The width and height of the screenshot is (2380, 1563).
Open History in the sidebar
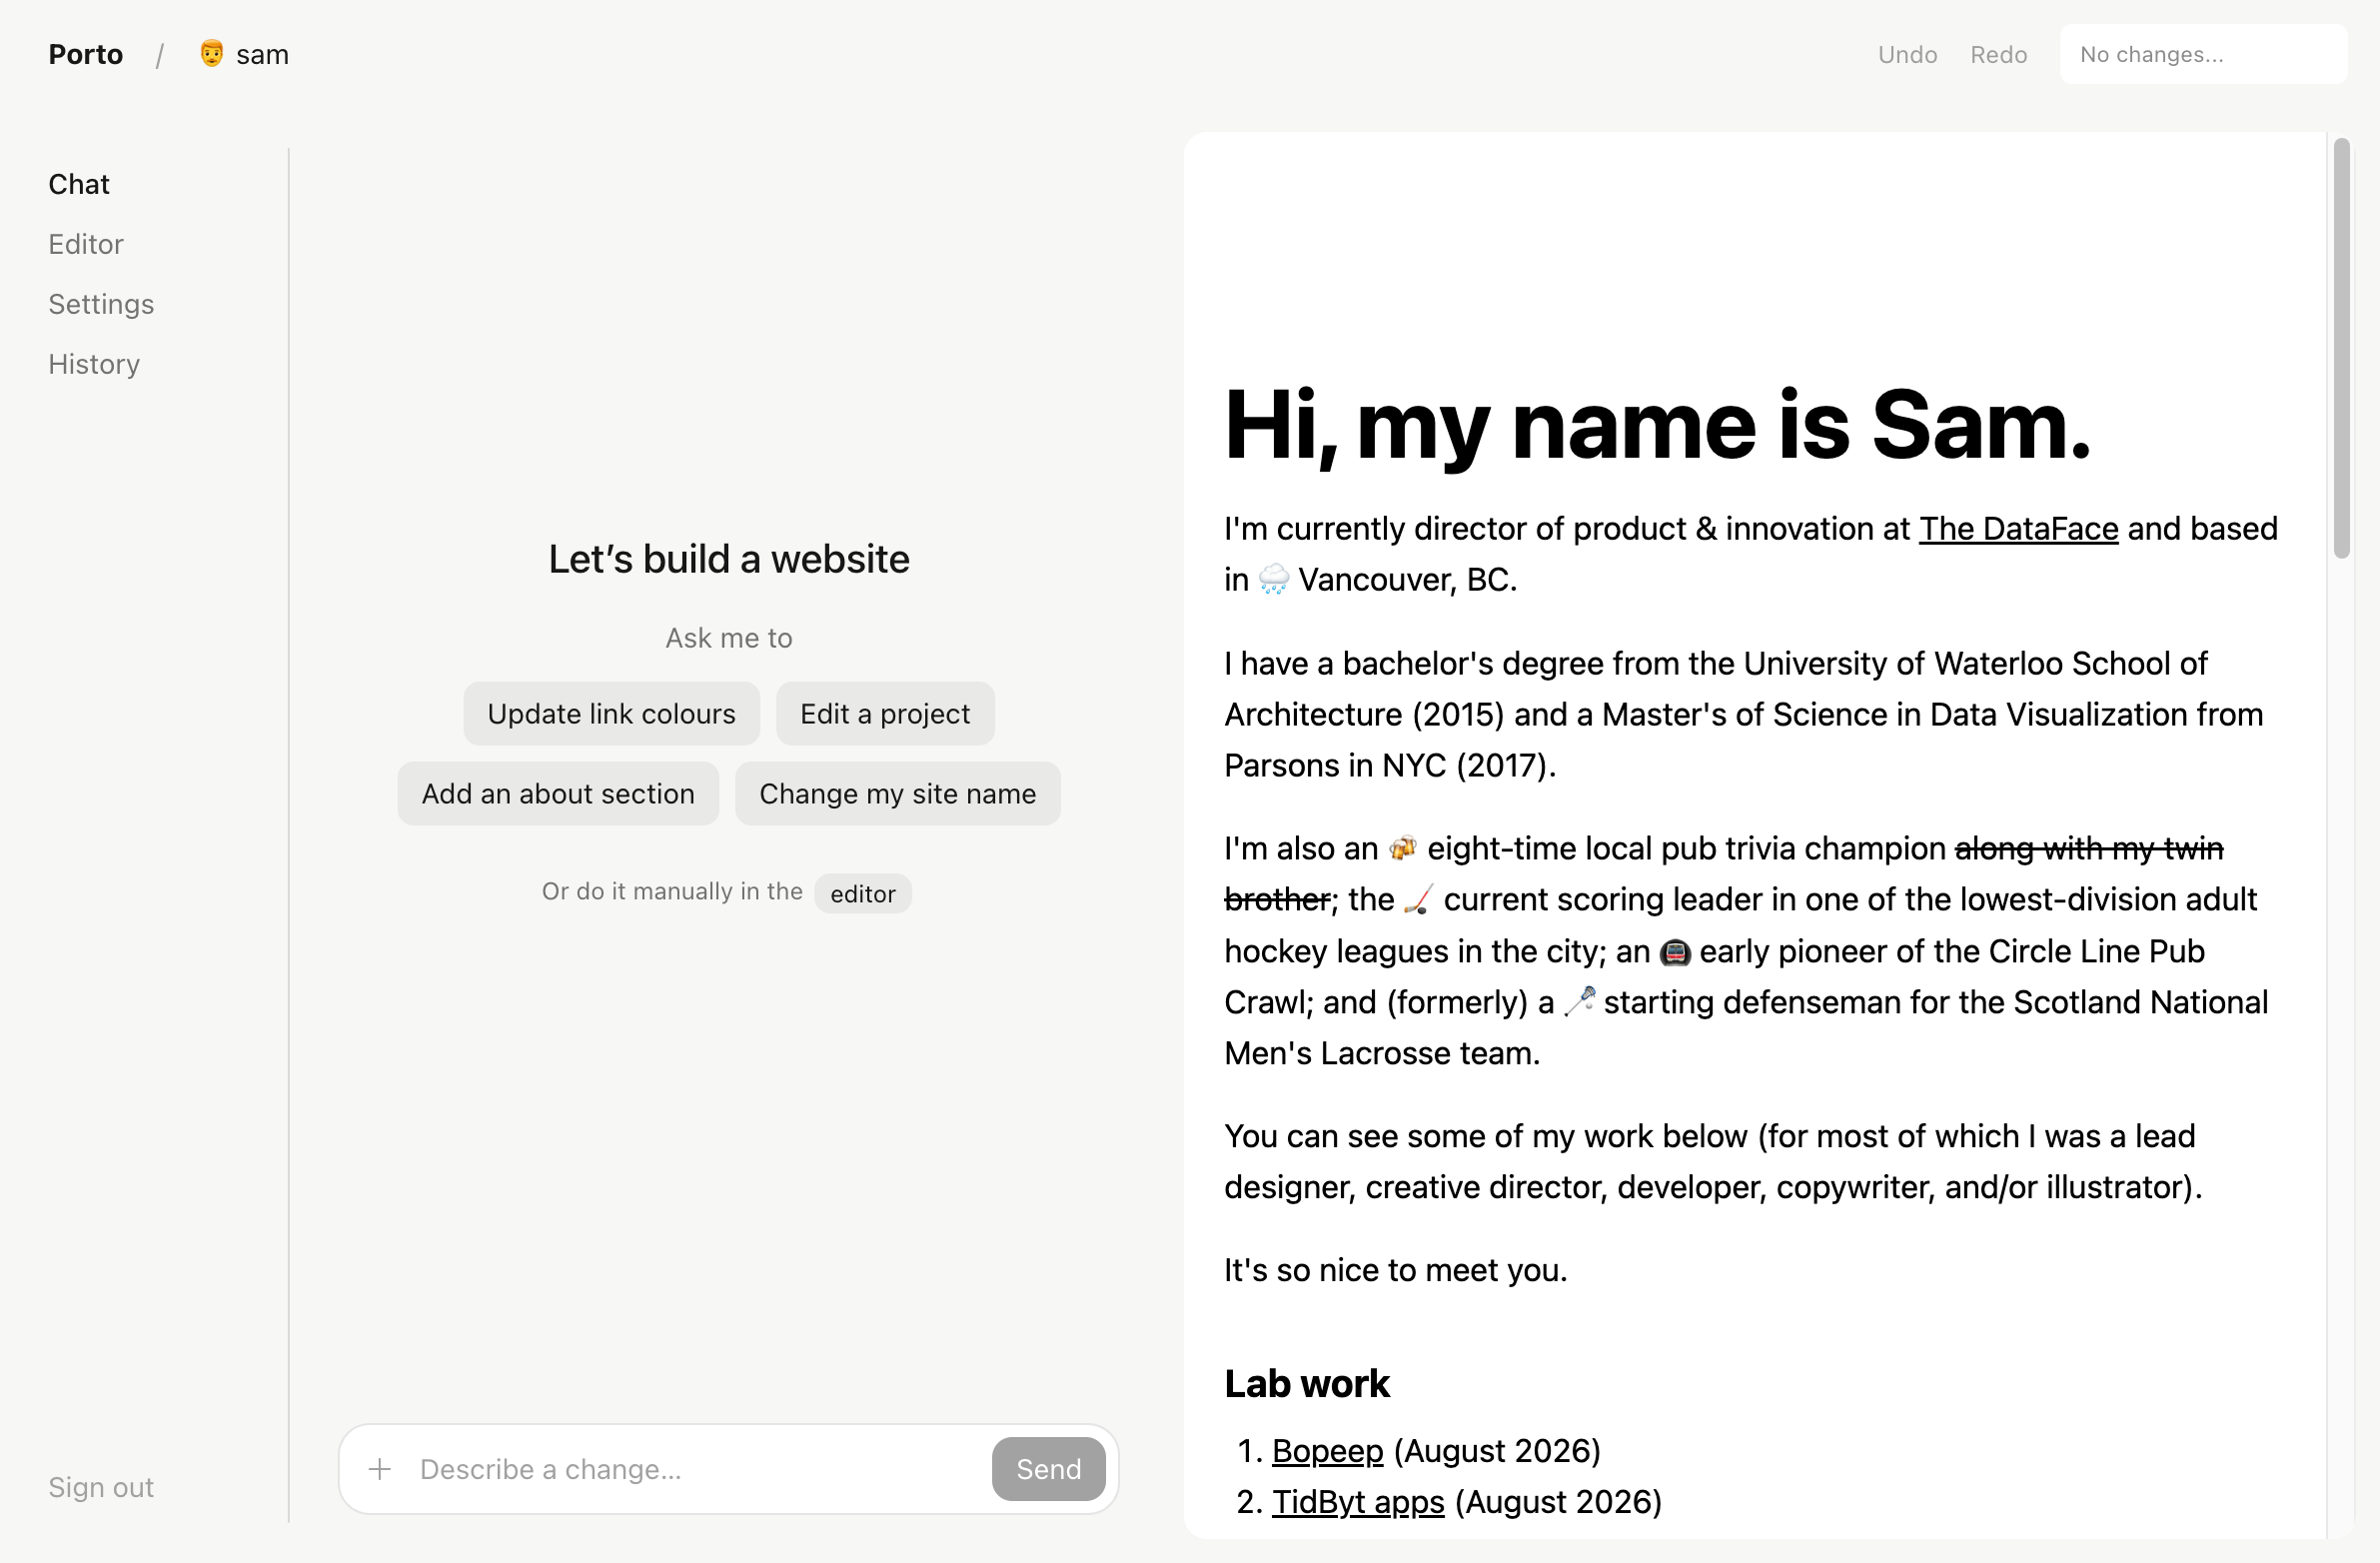pos(94,364)
